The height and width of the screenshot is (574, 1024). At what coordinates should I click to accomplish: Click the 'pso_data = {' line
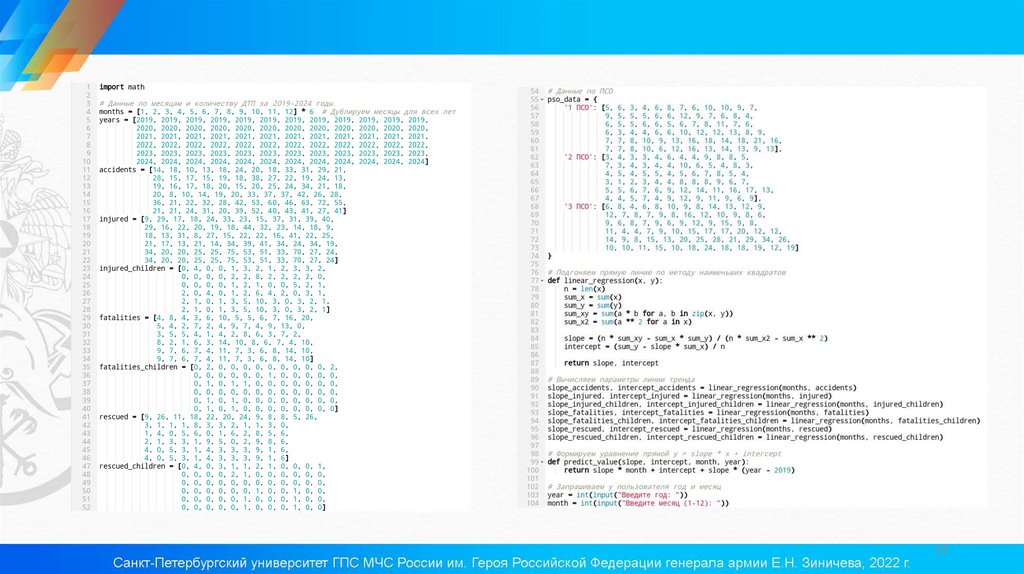pos(572,99)
